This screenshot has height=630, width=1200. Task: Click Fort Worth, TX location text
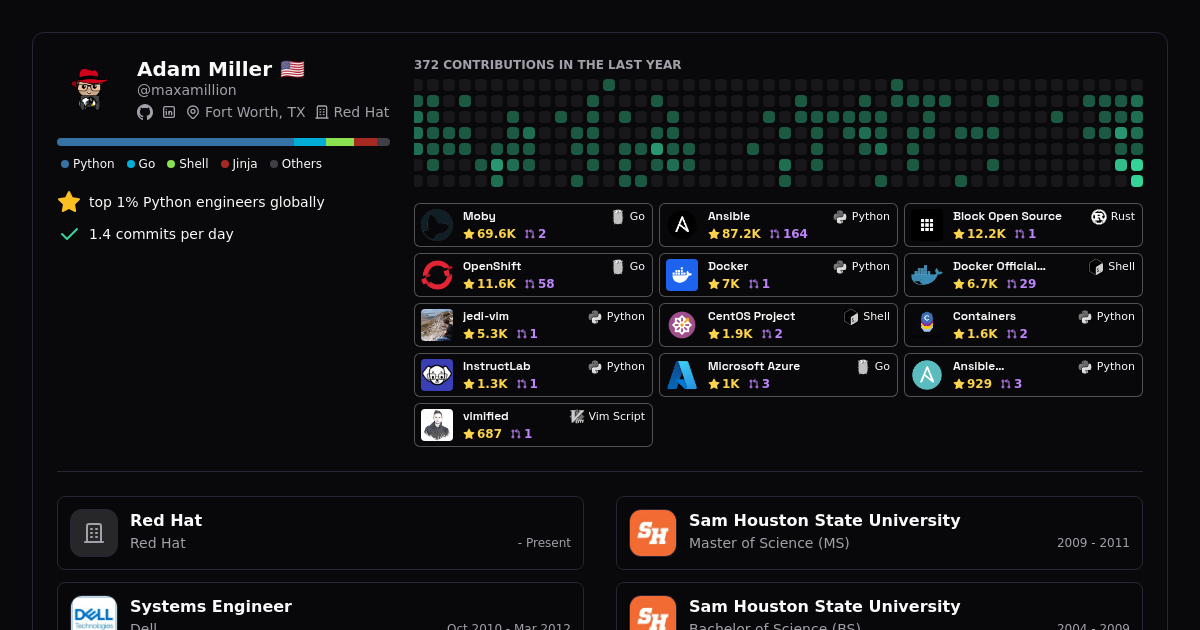(x=255, y=112)
